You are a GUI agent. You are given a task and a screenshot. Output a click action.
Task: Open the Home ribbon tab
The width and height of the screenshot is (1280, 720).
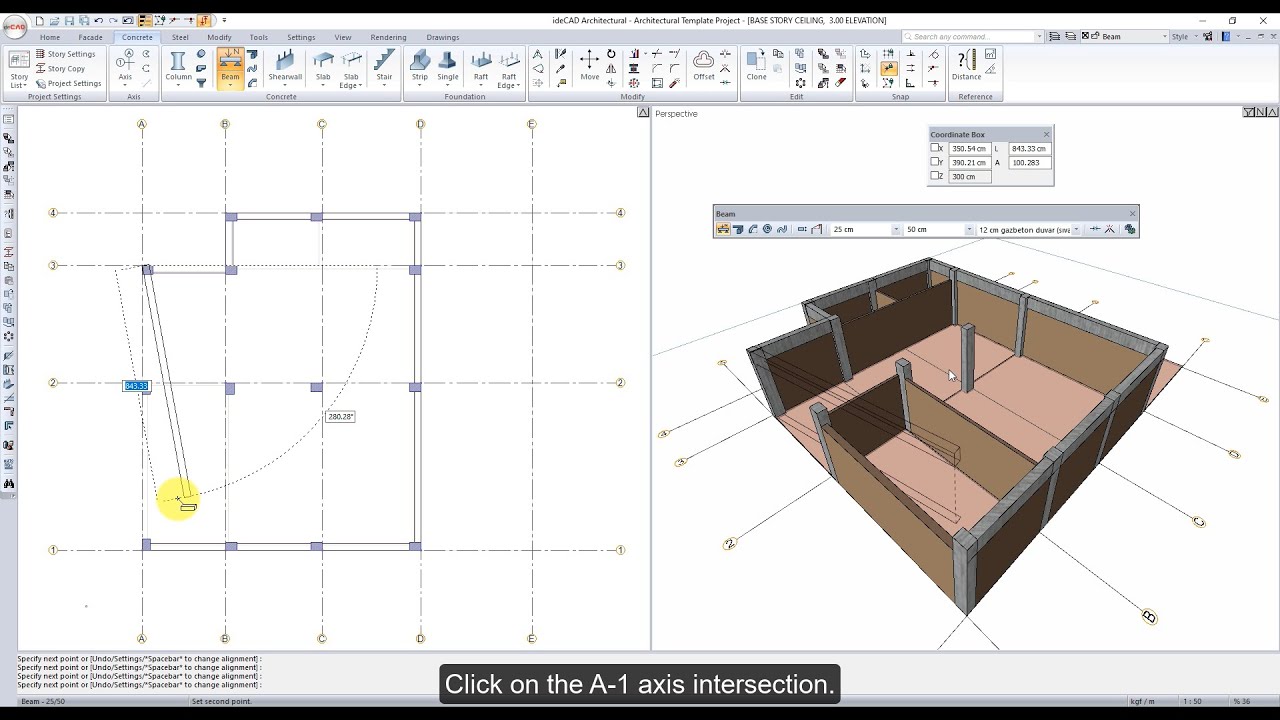pyautogui.click(x=50, y=37)
